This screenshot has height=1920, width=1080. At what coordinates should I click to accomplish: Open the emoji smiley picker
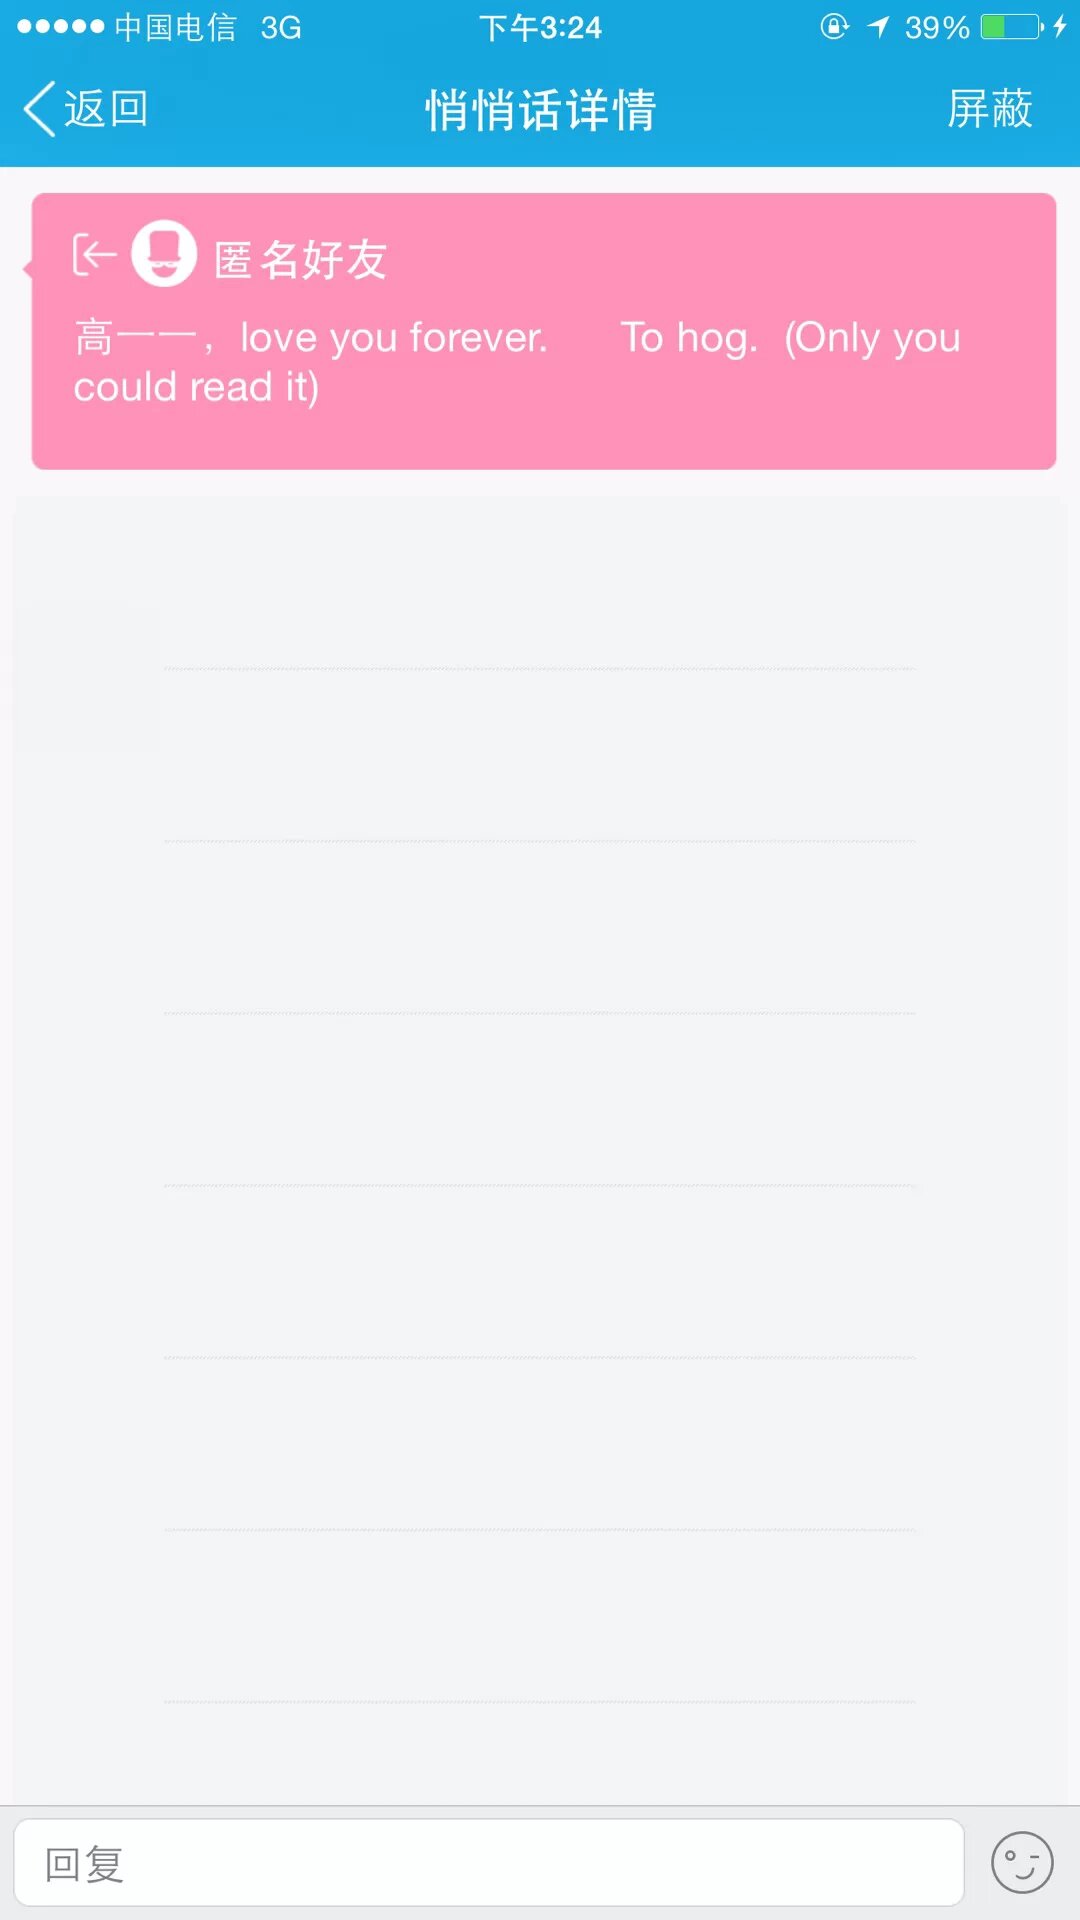point(1021,1863)
